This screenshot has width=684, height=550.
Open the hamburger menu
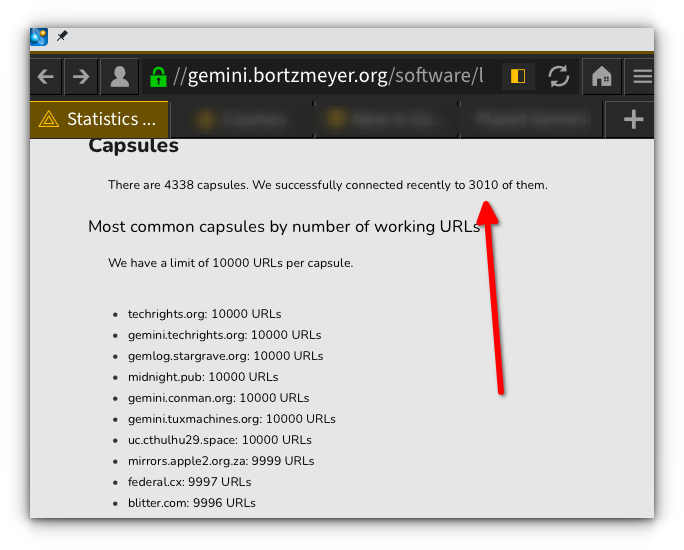click(642, 77)
